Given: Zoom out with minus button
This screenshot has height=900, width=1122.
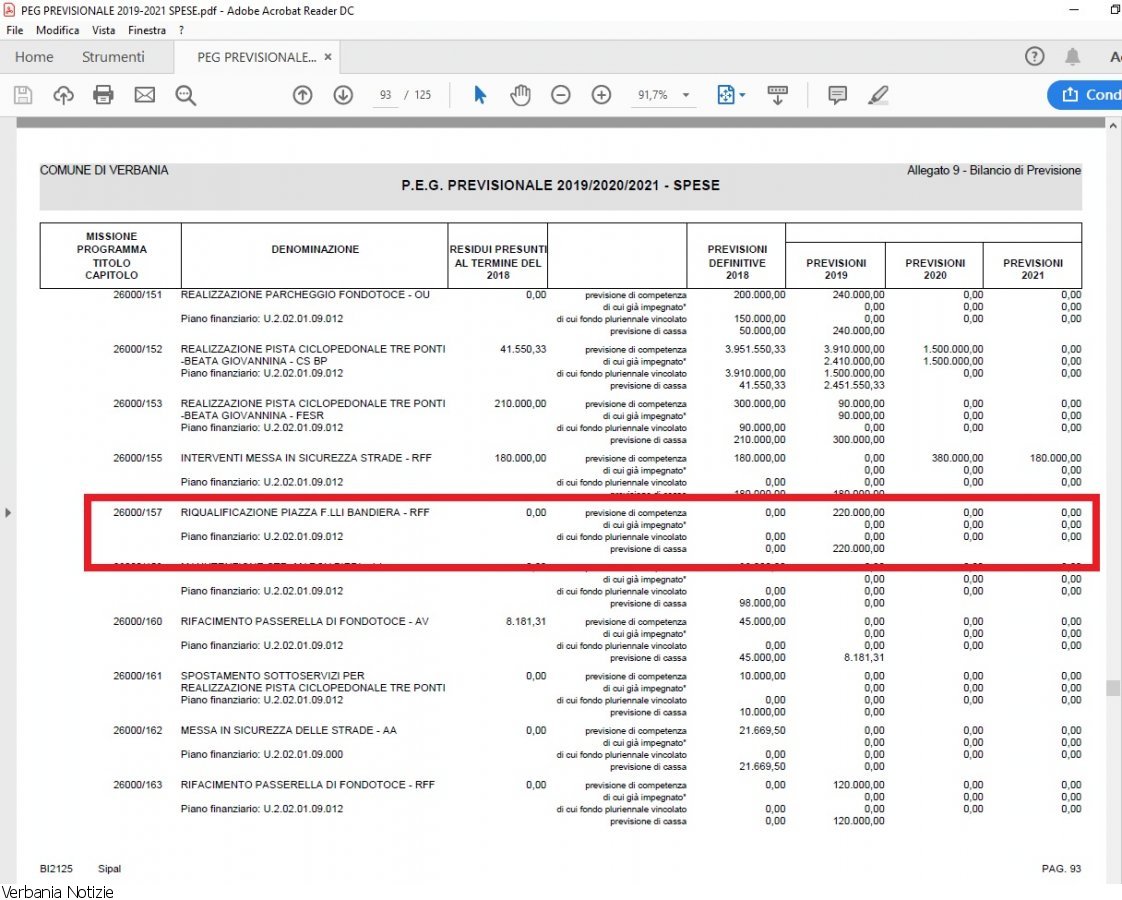Looking at the screenshot, I should point(561,95).
